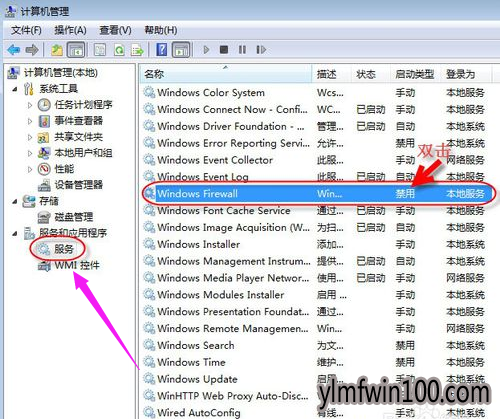Viewport: 501px width, 419px height.
Task: Collapse the 服务和应用程序 node
Action: coord(15,233)
